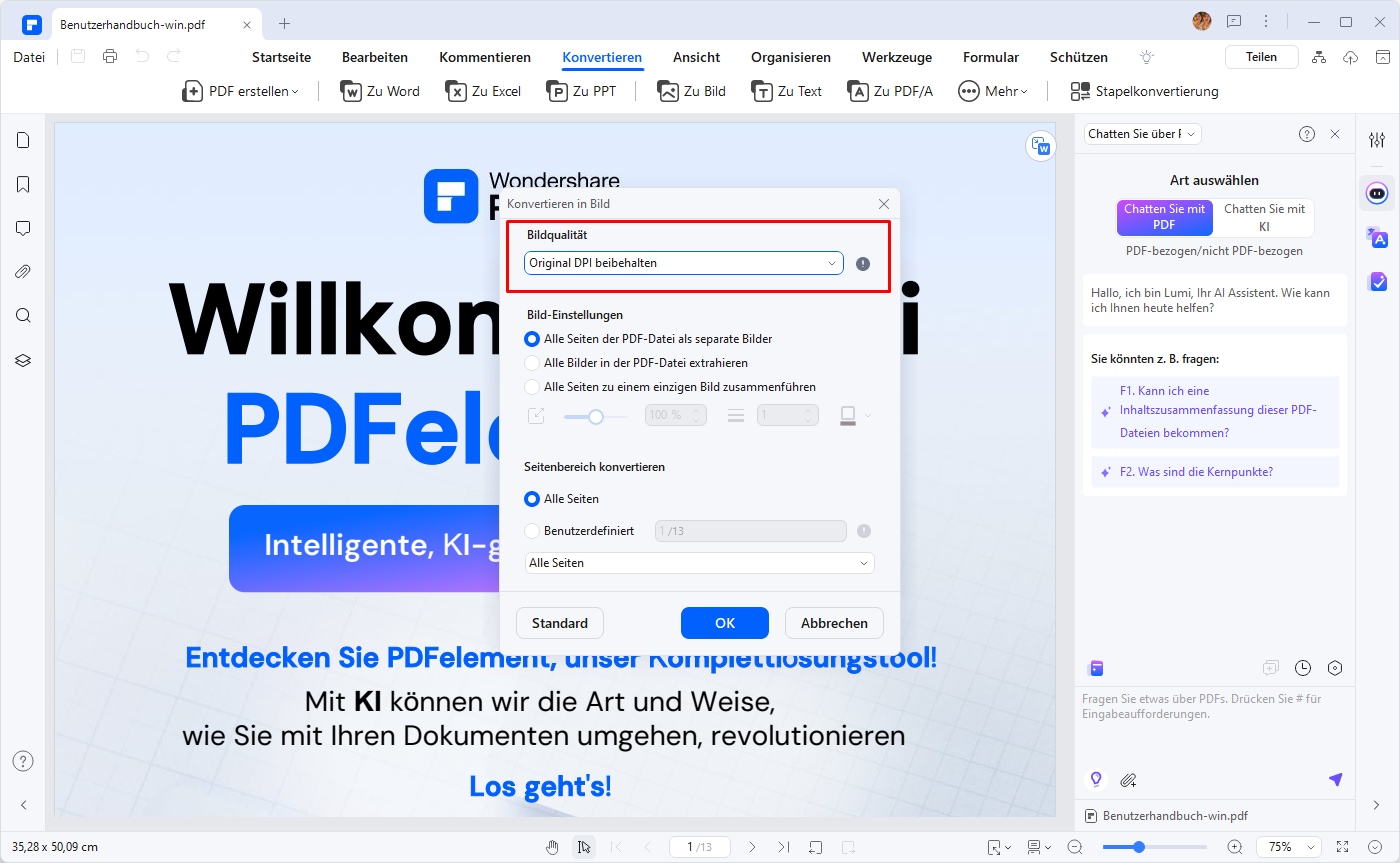The height and width of the screenshot is (863, 1400).
Task: Open the selection mode dropdown in status bar
Action: click(999, 847)
